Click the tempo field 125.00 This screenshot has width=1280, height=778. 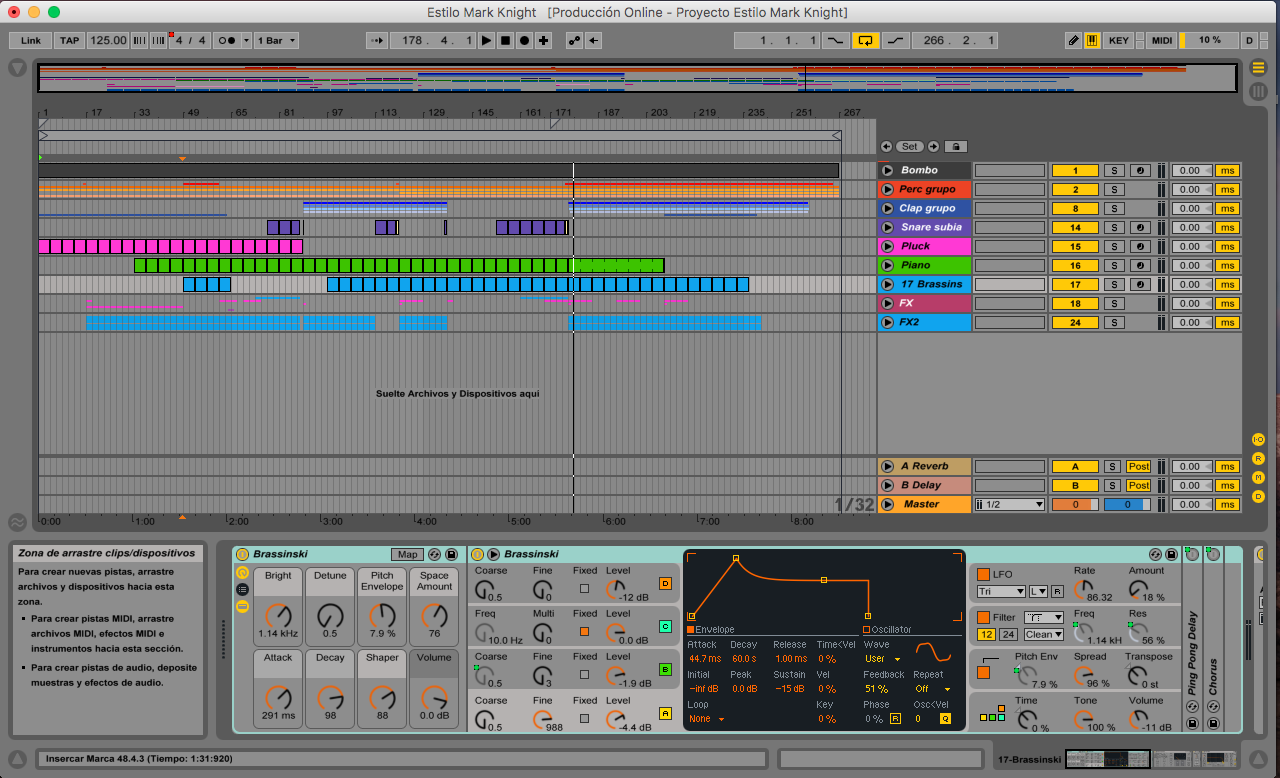108,40
